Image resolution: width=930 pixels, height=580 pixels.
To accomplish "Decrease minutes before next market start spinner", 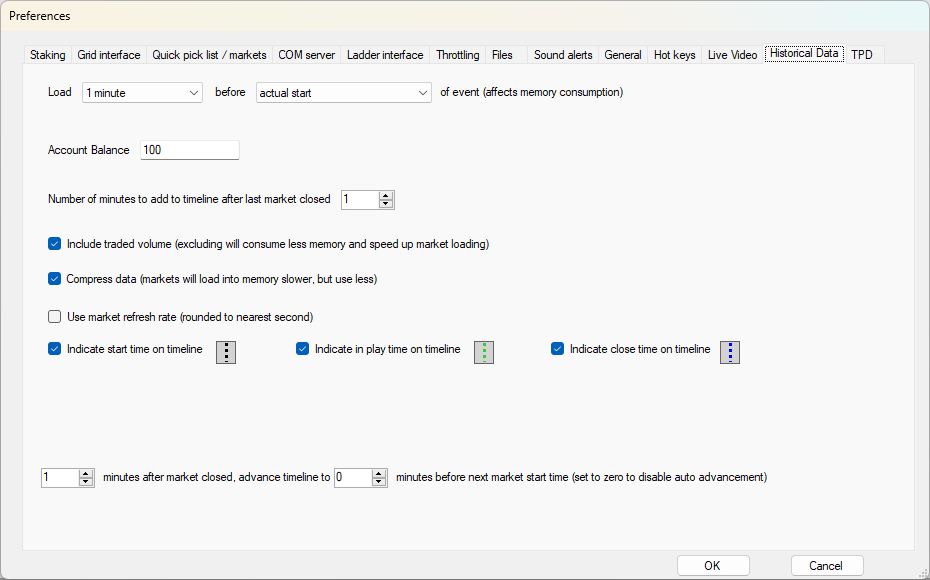I will tap(379, 482).
